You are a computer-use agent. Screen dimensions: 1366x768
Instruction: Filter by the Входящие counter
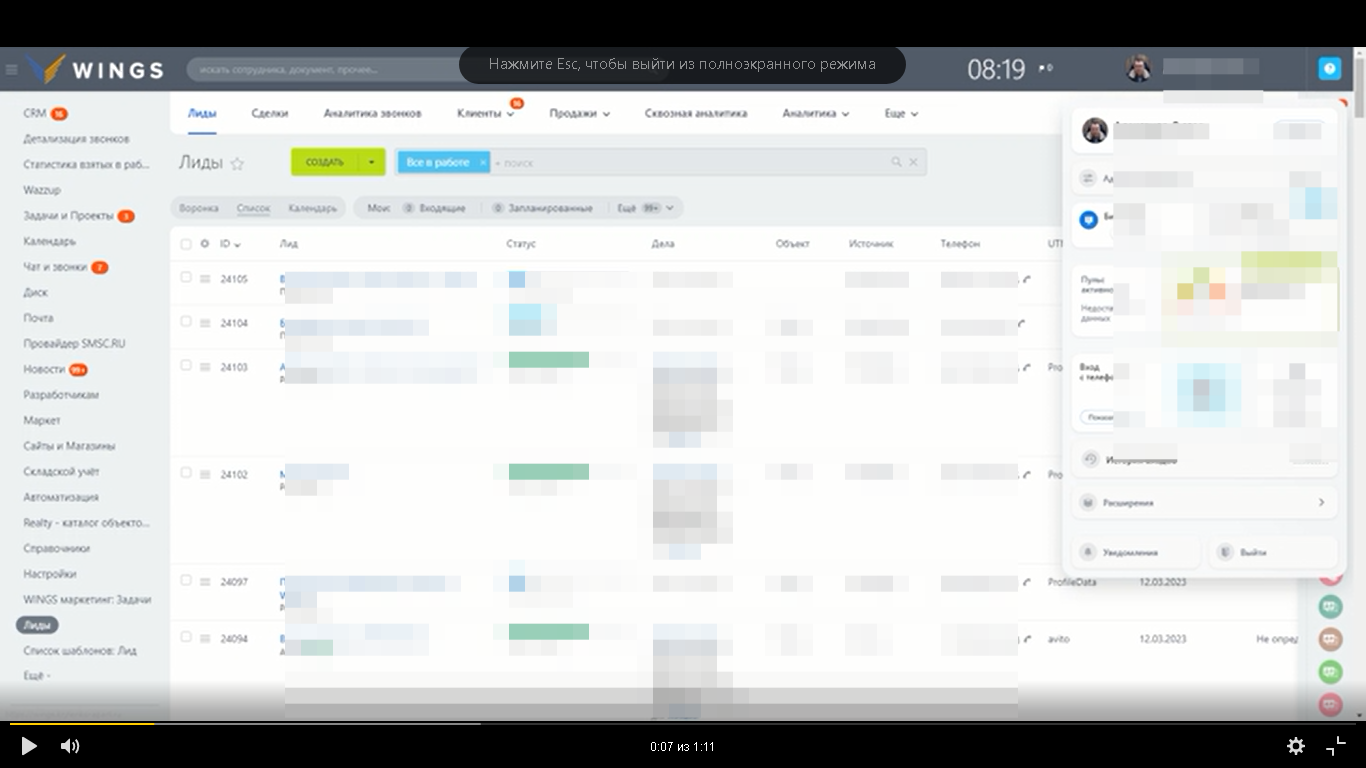pos(434,208)
